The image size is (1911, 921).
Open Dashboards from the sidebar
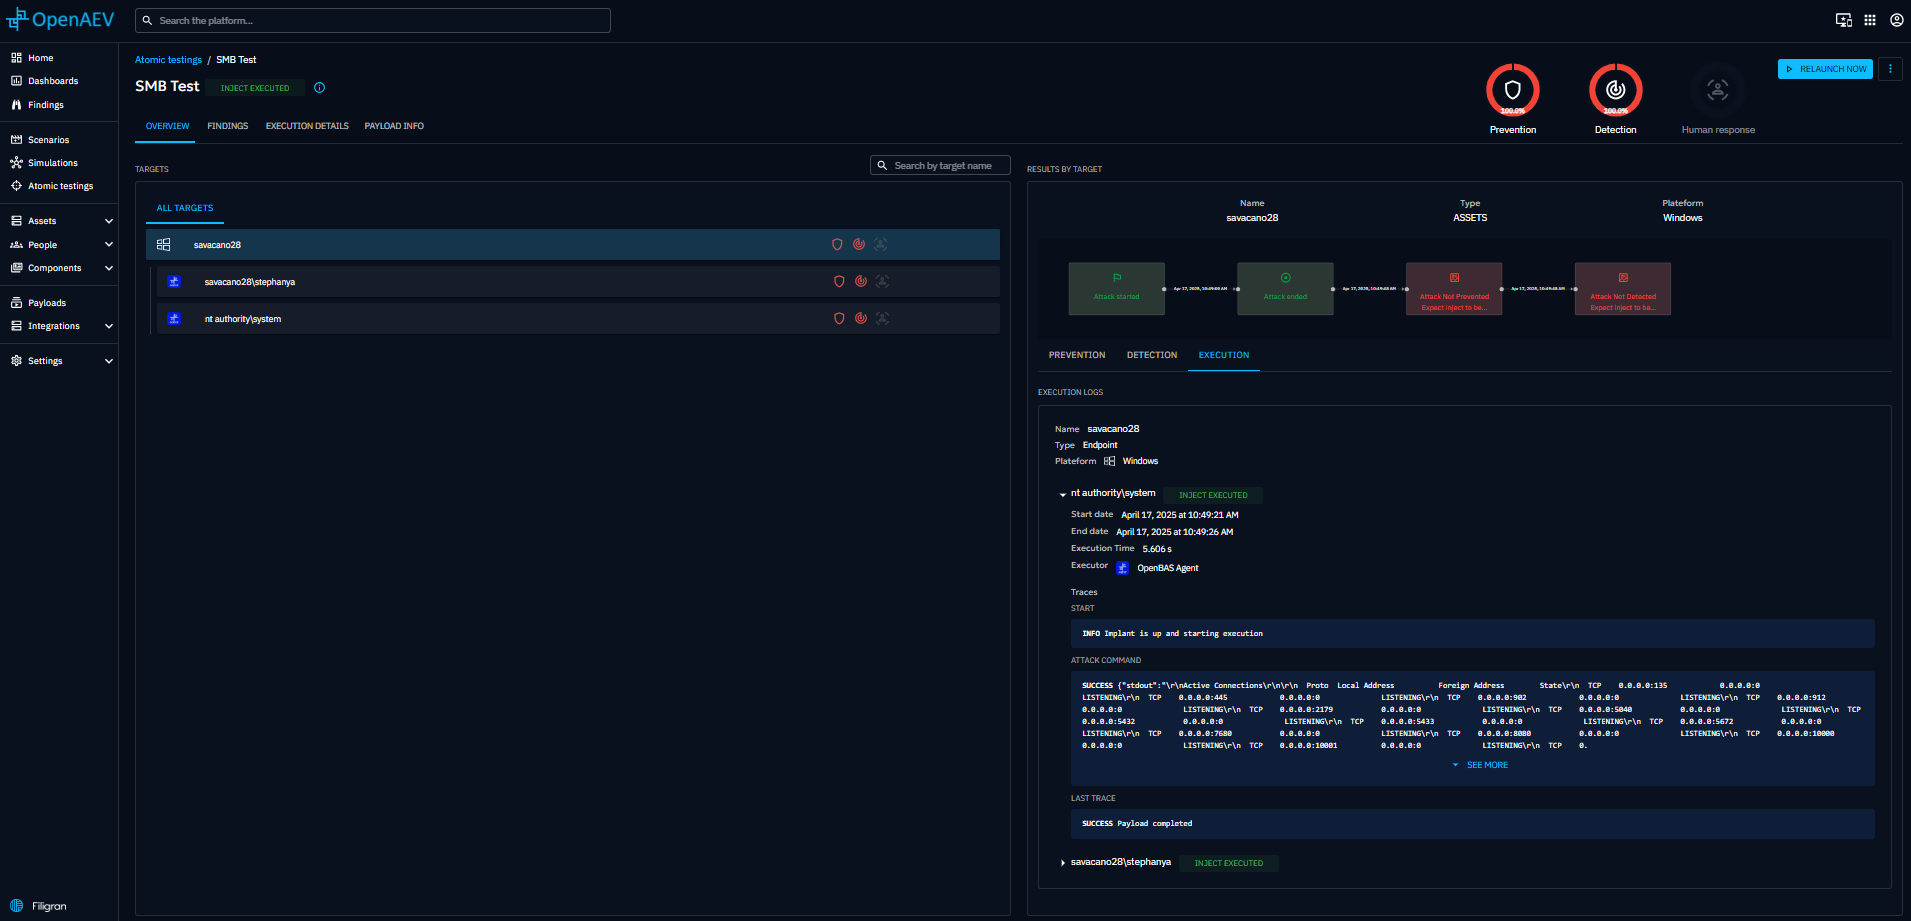click(x=53, y=81)
